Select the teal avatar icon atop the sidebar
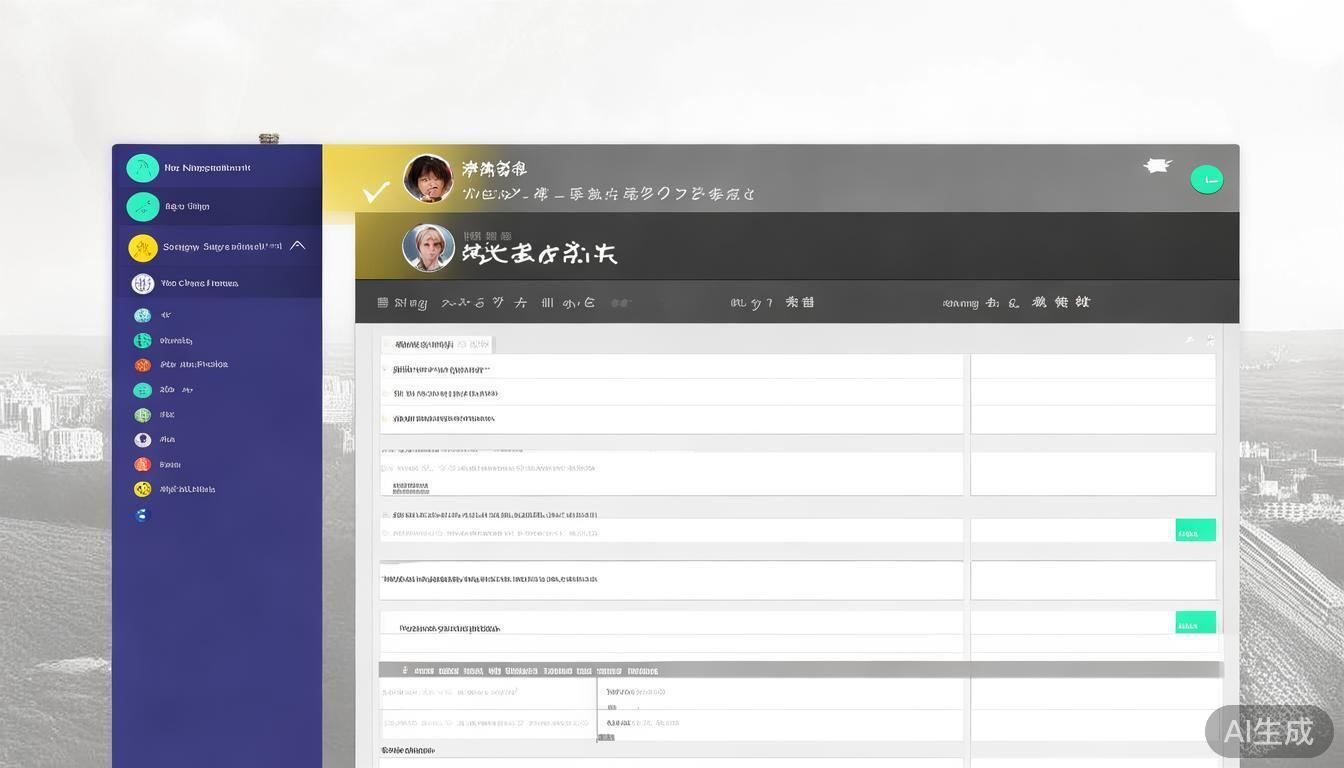 click(142, 167)
